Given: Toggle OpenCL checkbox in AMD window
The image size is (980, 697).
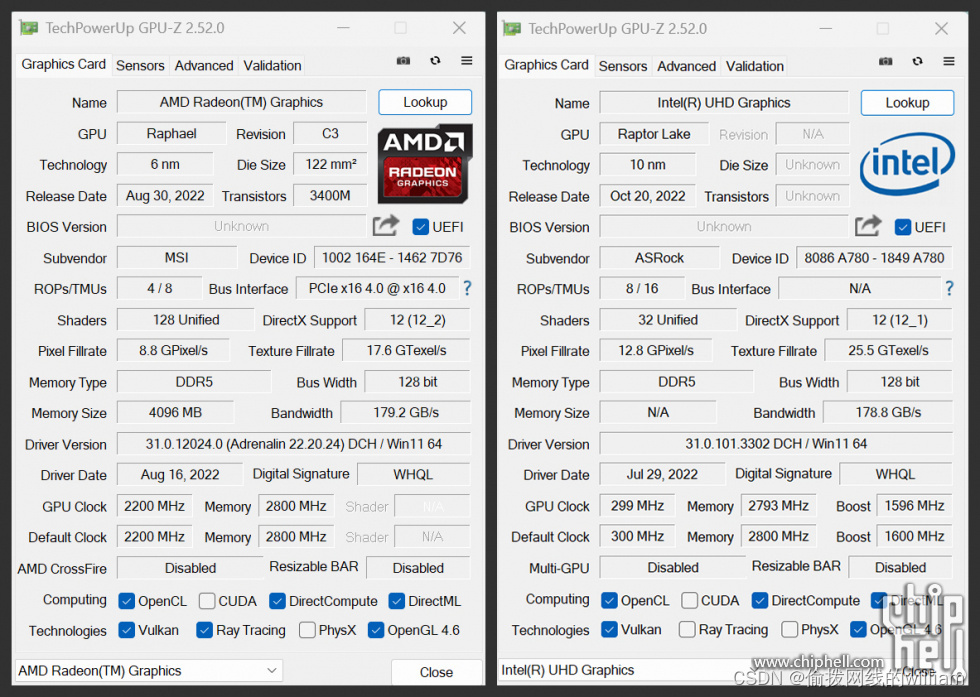Looking at the screenshot, I should coord(126,601).
